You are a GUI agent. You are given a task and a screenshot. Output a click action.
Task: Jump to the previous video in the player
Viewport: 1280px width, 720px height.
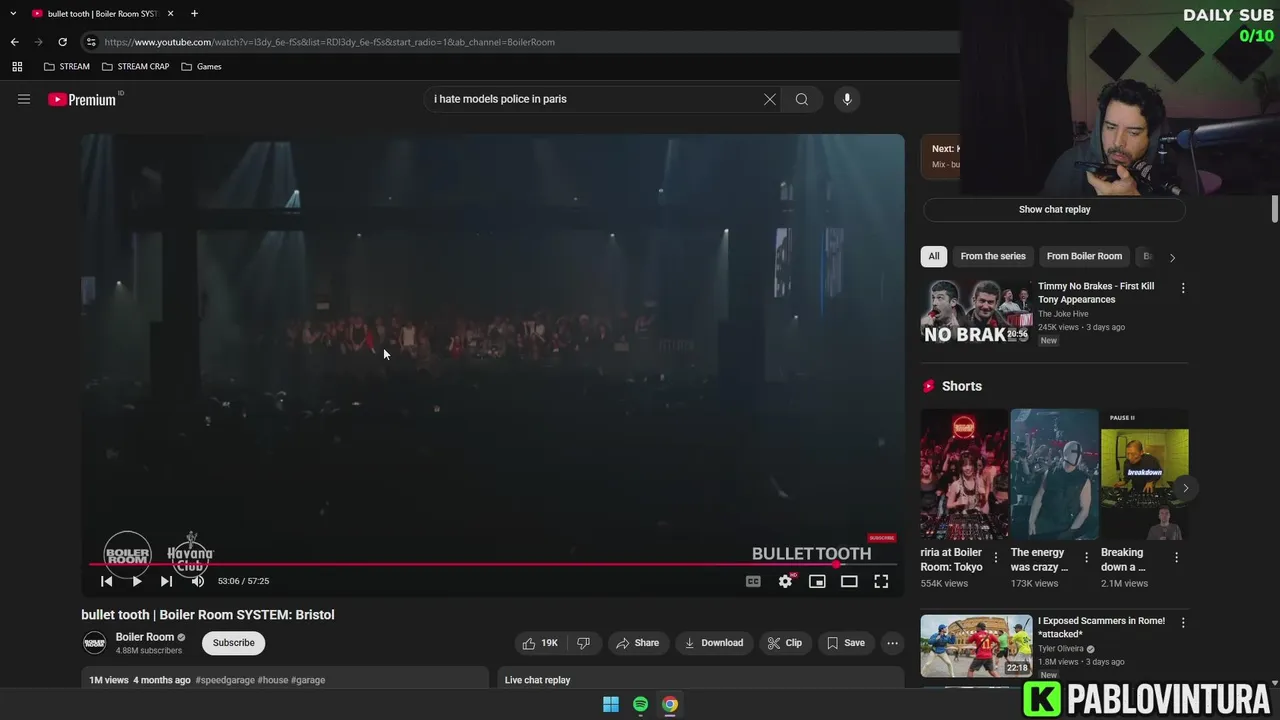107,581
